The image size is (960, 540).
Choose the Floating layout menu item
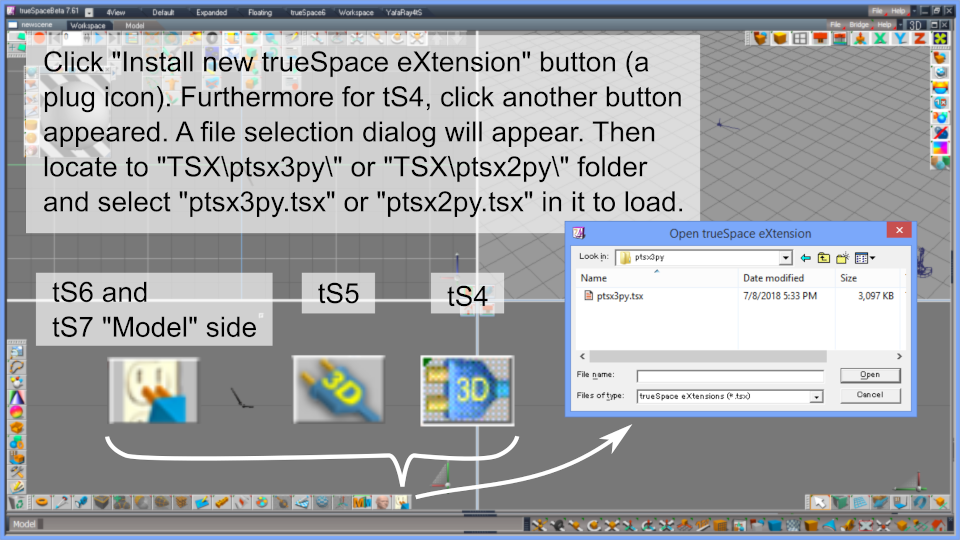coord(260,12)
